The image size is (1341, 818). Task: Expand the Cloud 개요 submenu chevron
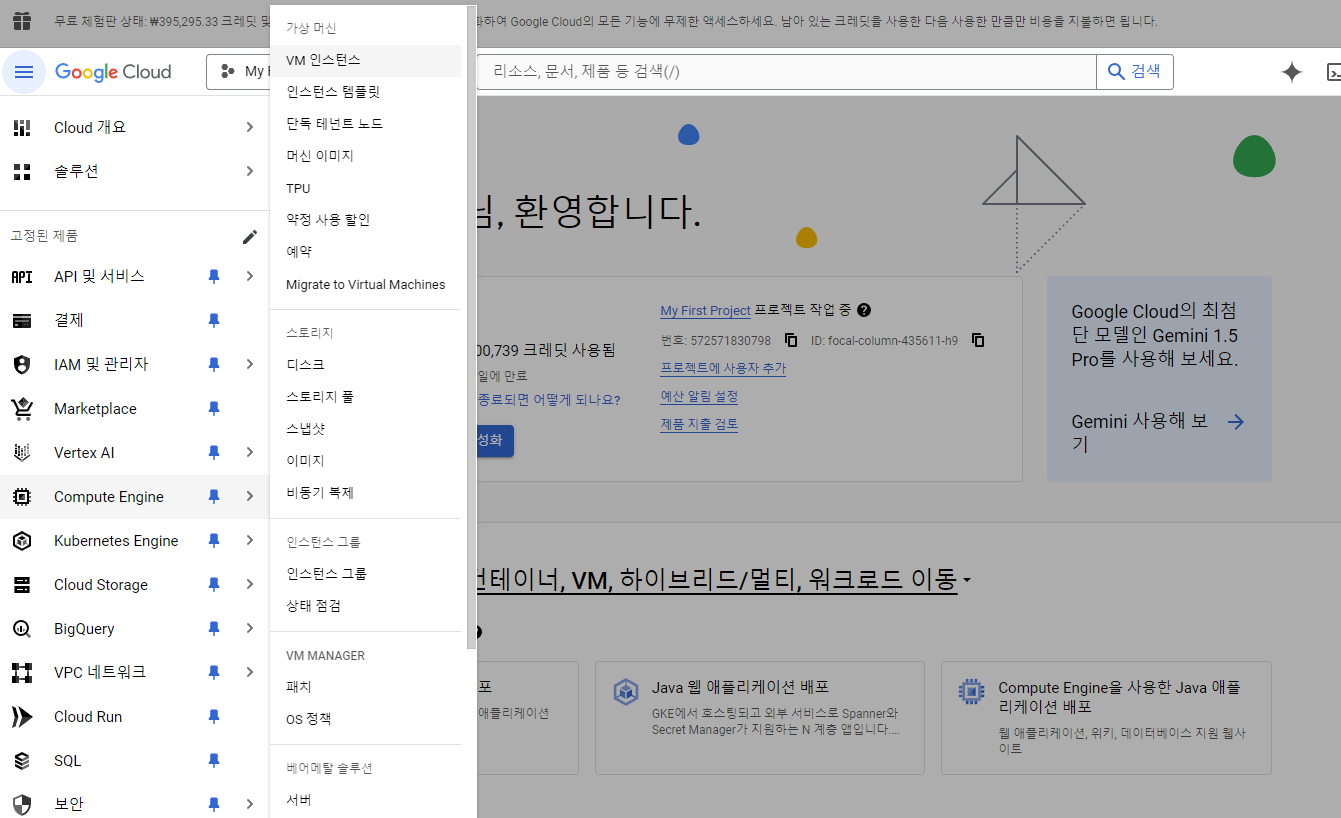click(x=250, y=128)
